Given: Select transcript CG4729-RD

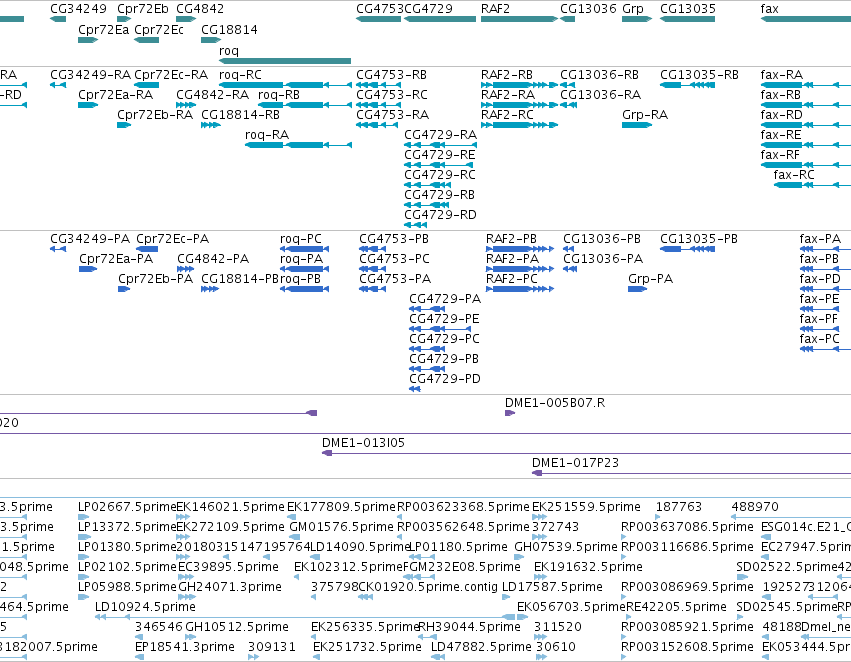Looking at the screenshot, I should [x=415, y=225].
